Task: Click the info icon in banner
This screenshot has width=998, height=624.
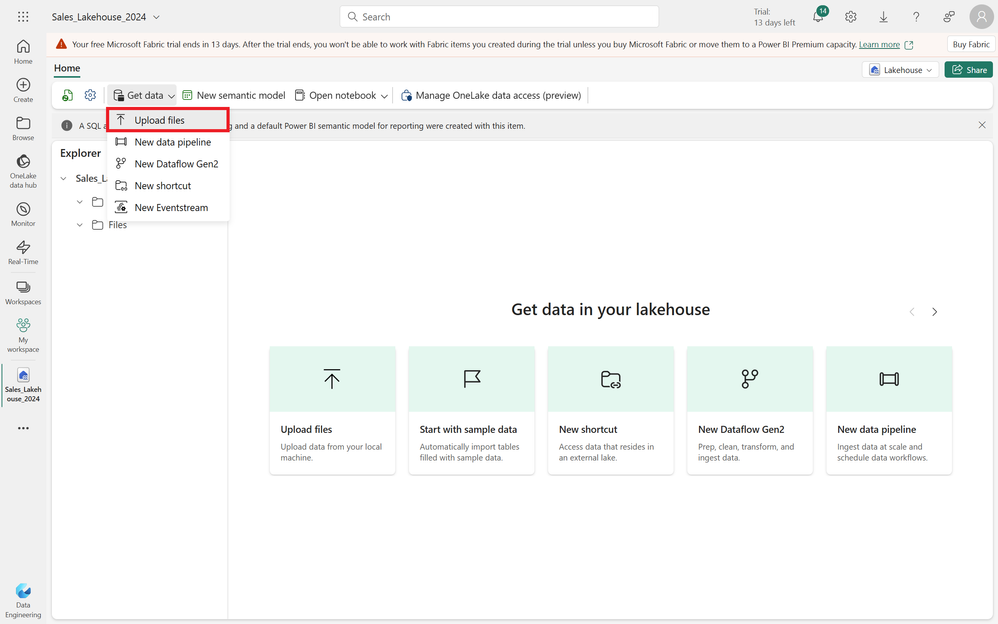Action: pyautogui.click(x=67, y=125)
